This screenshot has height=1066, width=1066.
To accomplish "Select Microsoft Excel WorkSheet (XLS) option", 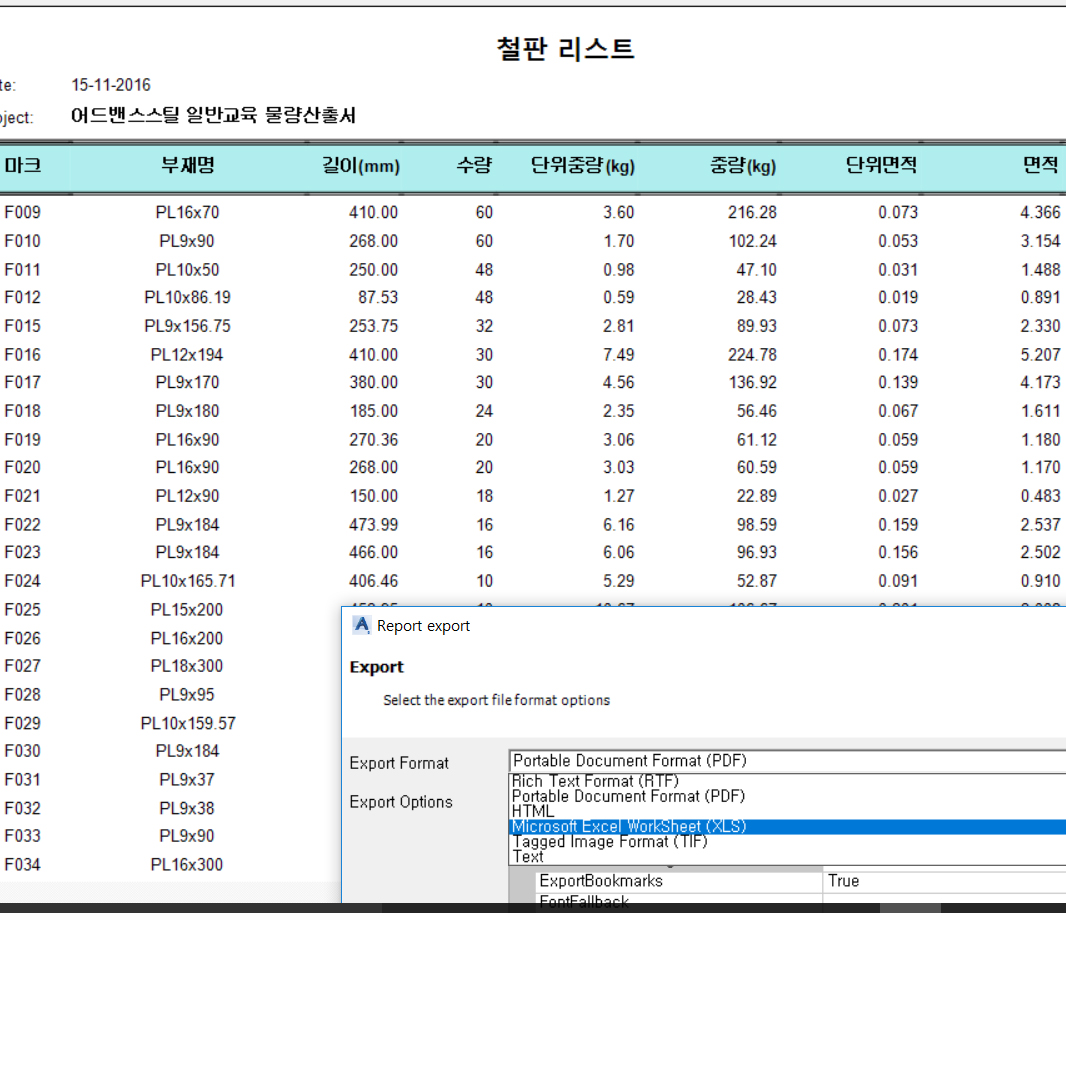I will (x=787, y=827).
